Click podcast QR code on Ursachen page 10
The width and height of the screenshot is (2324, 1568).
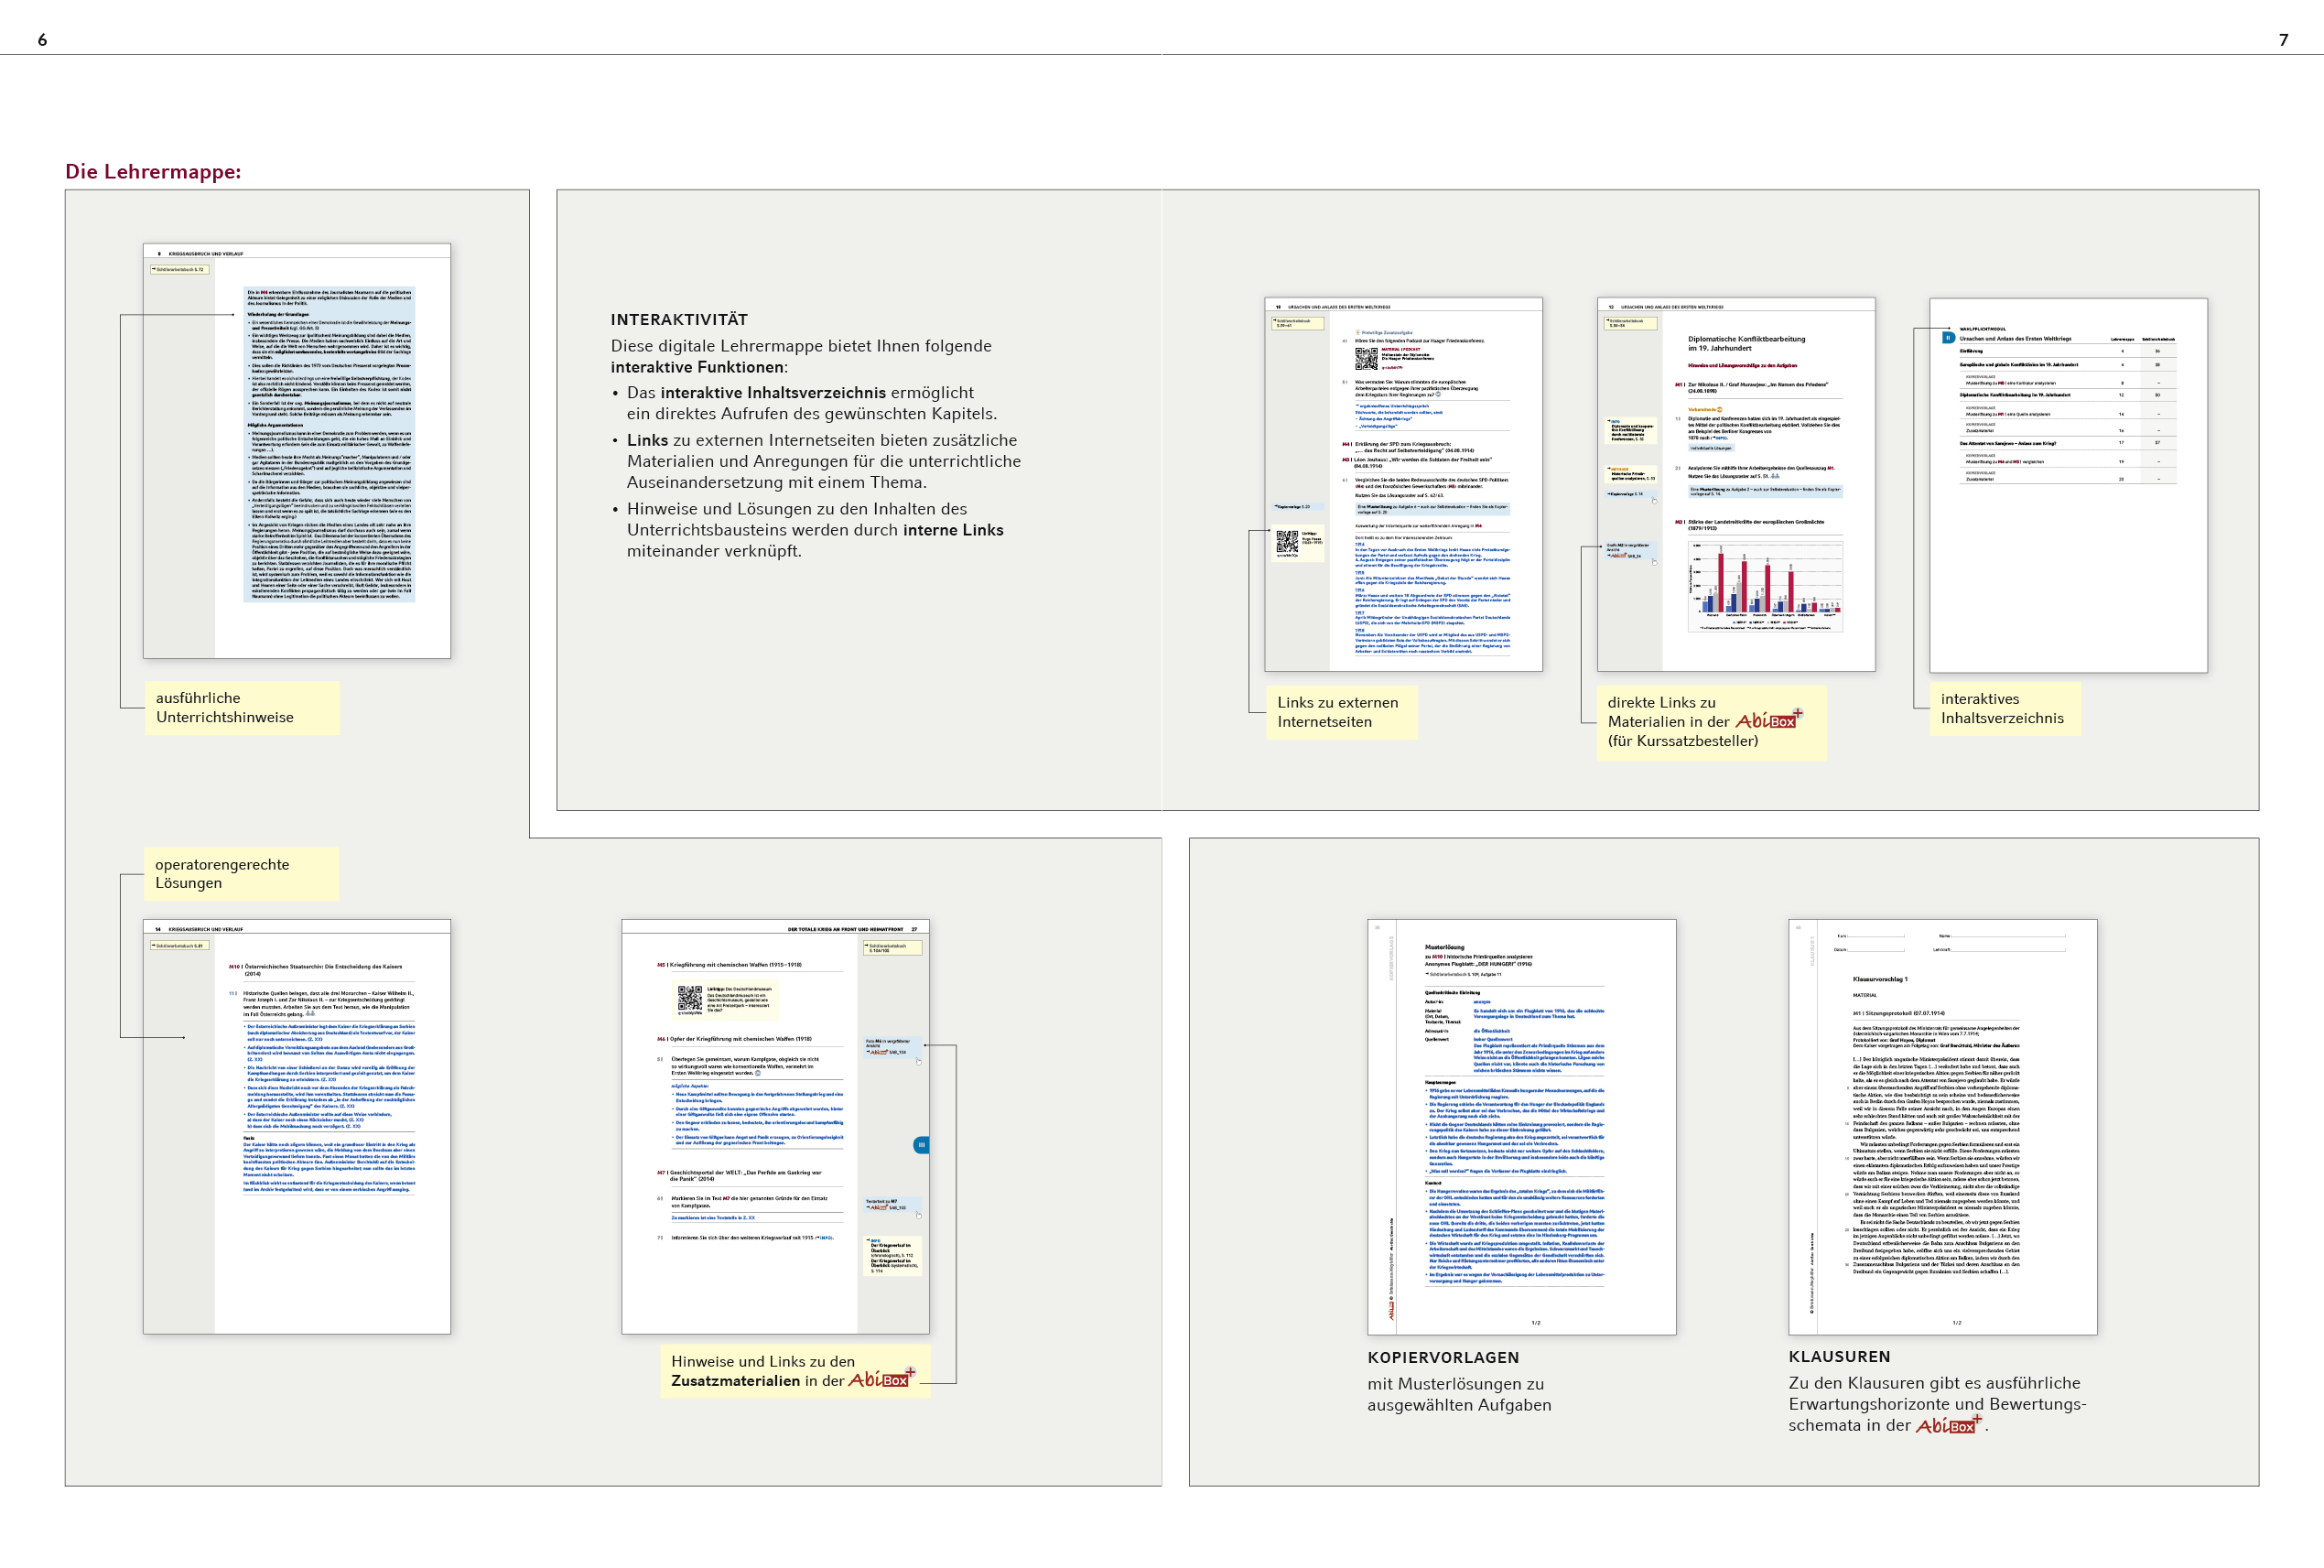[x=1365, y=357]
